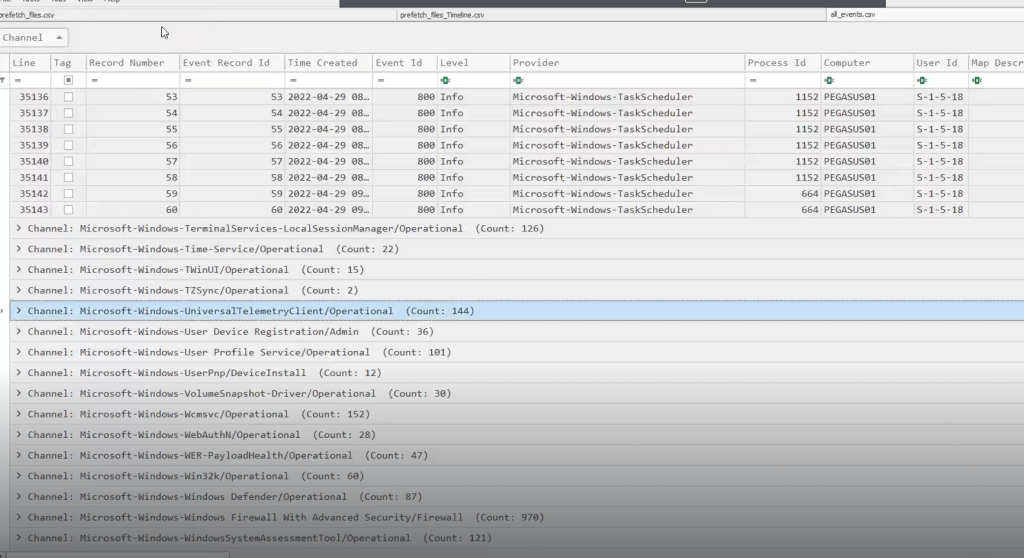Screen dimensions: 1024x558
Task: Expand WindowsSystemAssessmentTool channel group
Action: [x=18, y=538]
